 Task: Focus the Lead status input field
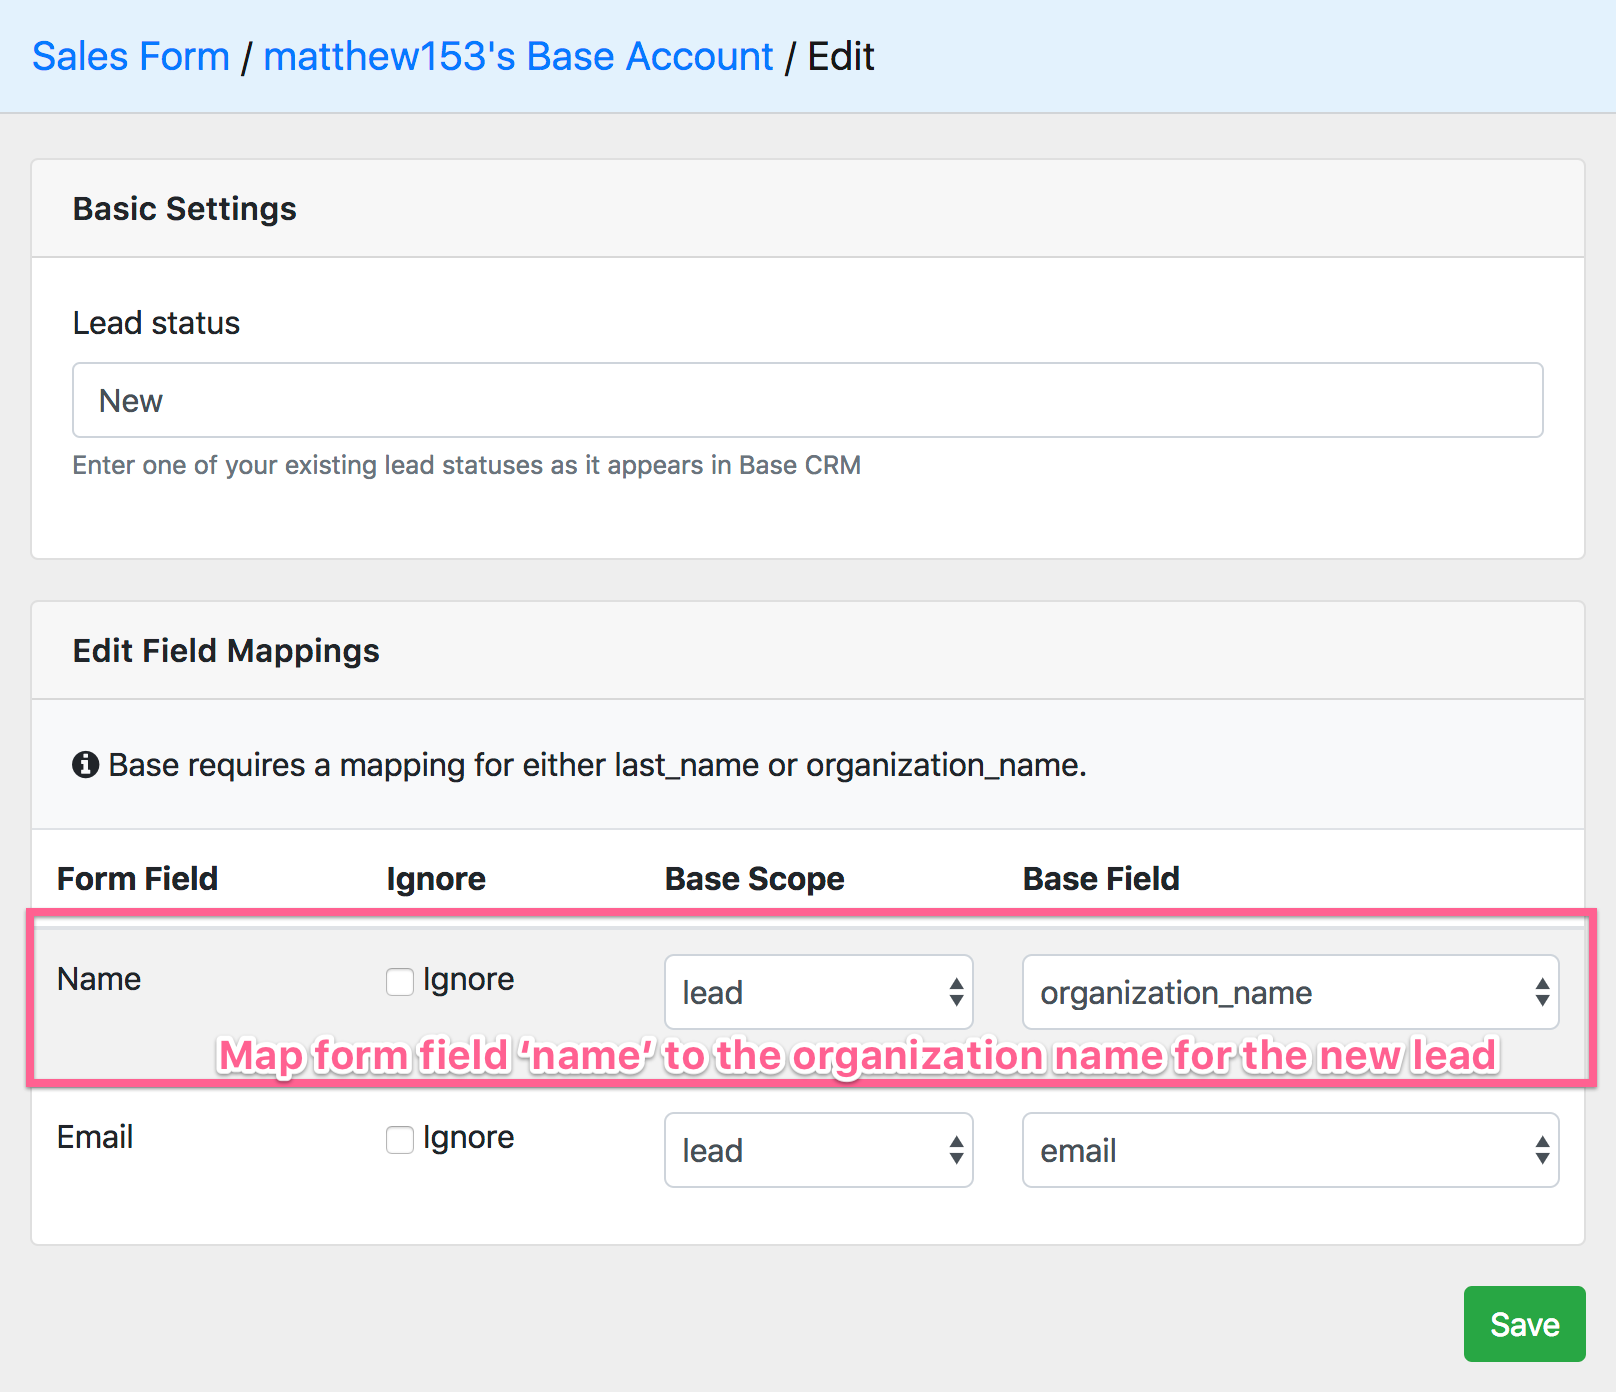pos(807,400)
